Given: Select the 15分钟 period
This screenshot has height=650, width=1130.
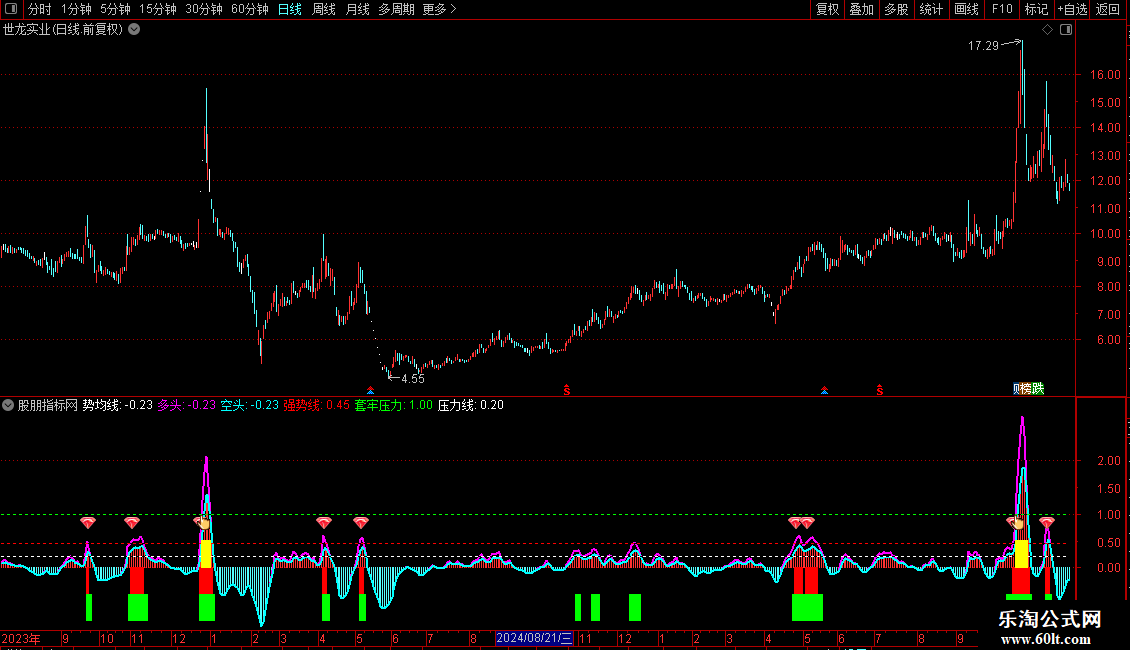Looking at the screenshot, I should pos(157,9).
